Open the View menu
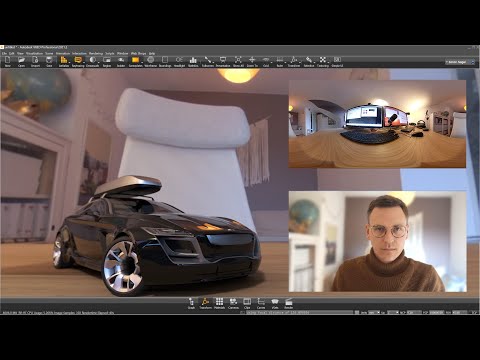 [20, 53]
